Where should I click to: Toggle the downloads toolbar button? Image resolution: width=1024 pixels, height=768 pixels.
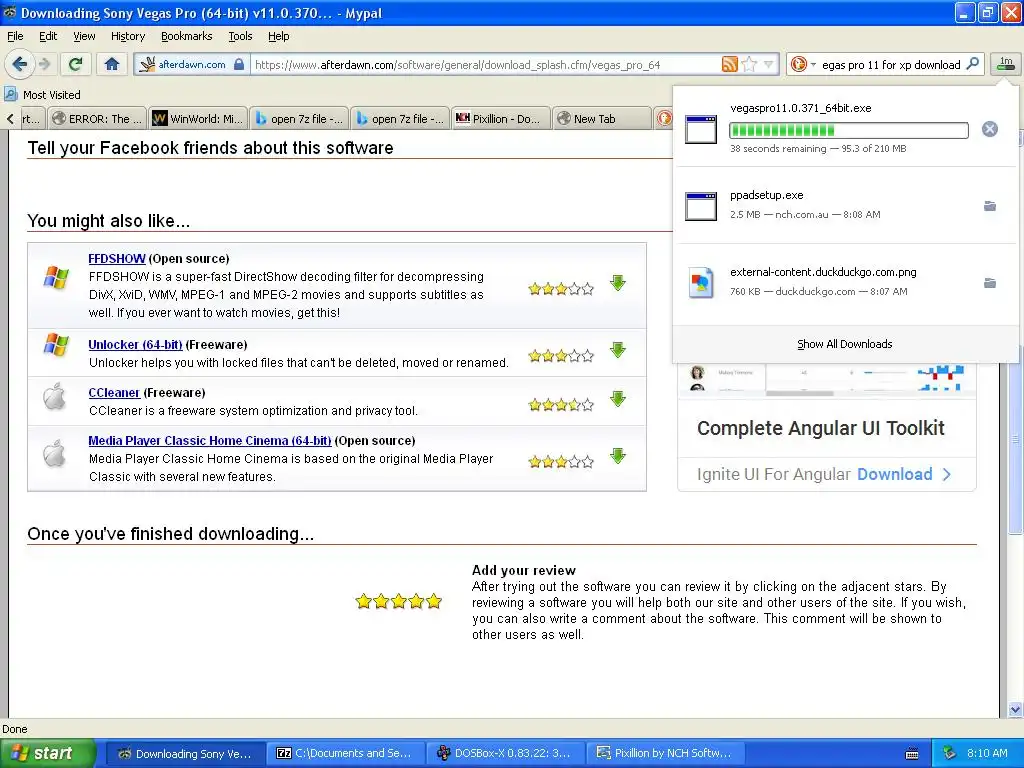pyautogui.click(x=1006, y=63)
